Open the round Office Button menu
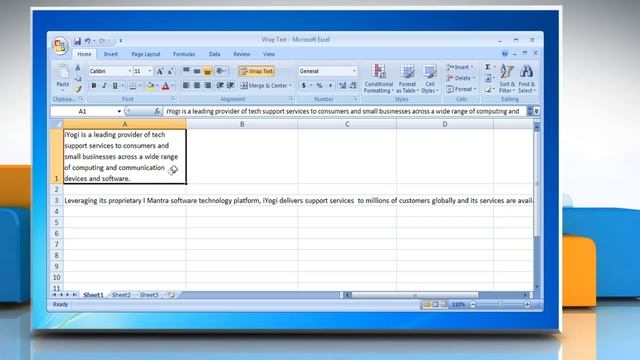 (60, 45)
